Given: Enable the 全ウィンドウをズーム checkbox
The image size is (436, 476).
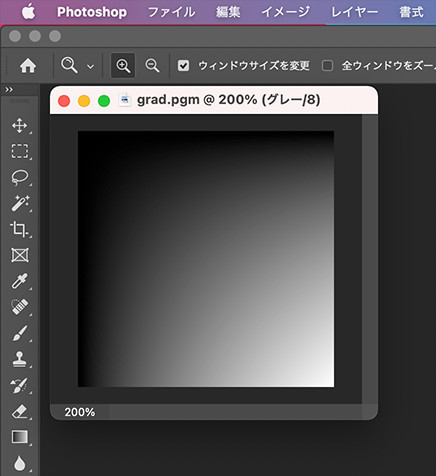Looking at the screenshot, I should coord(327,65).
